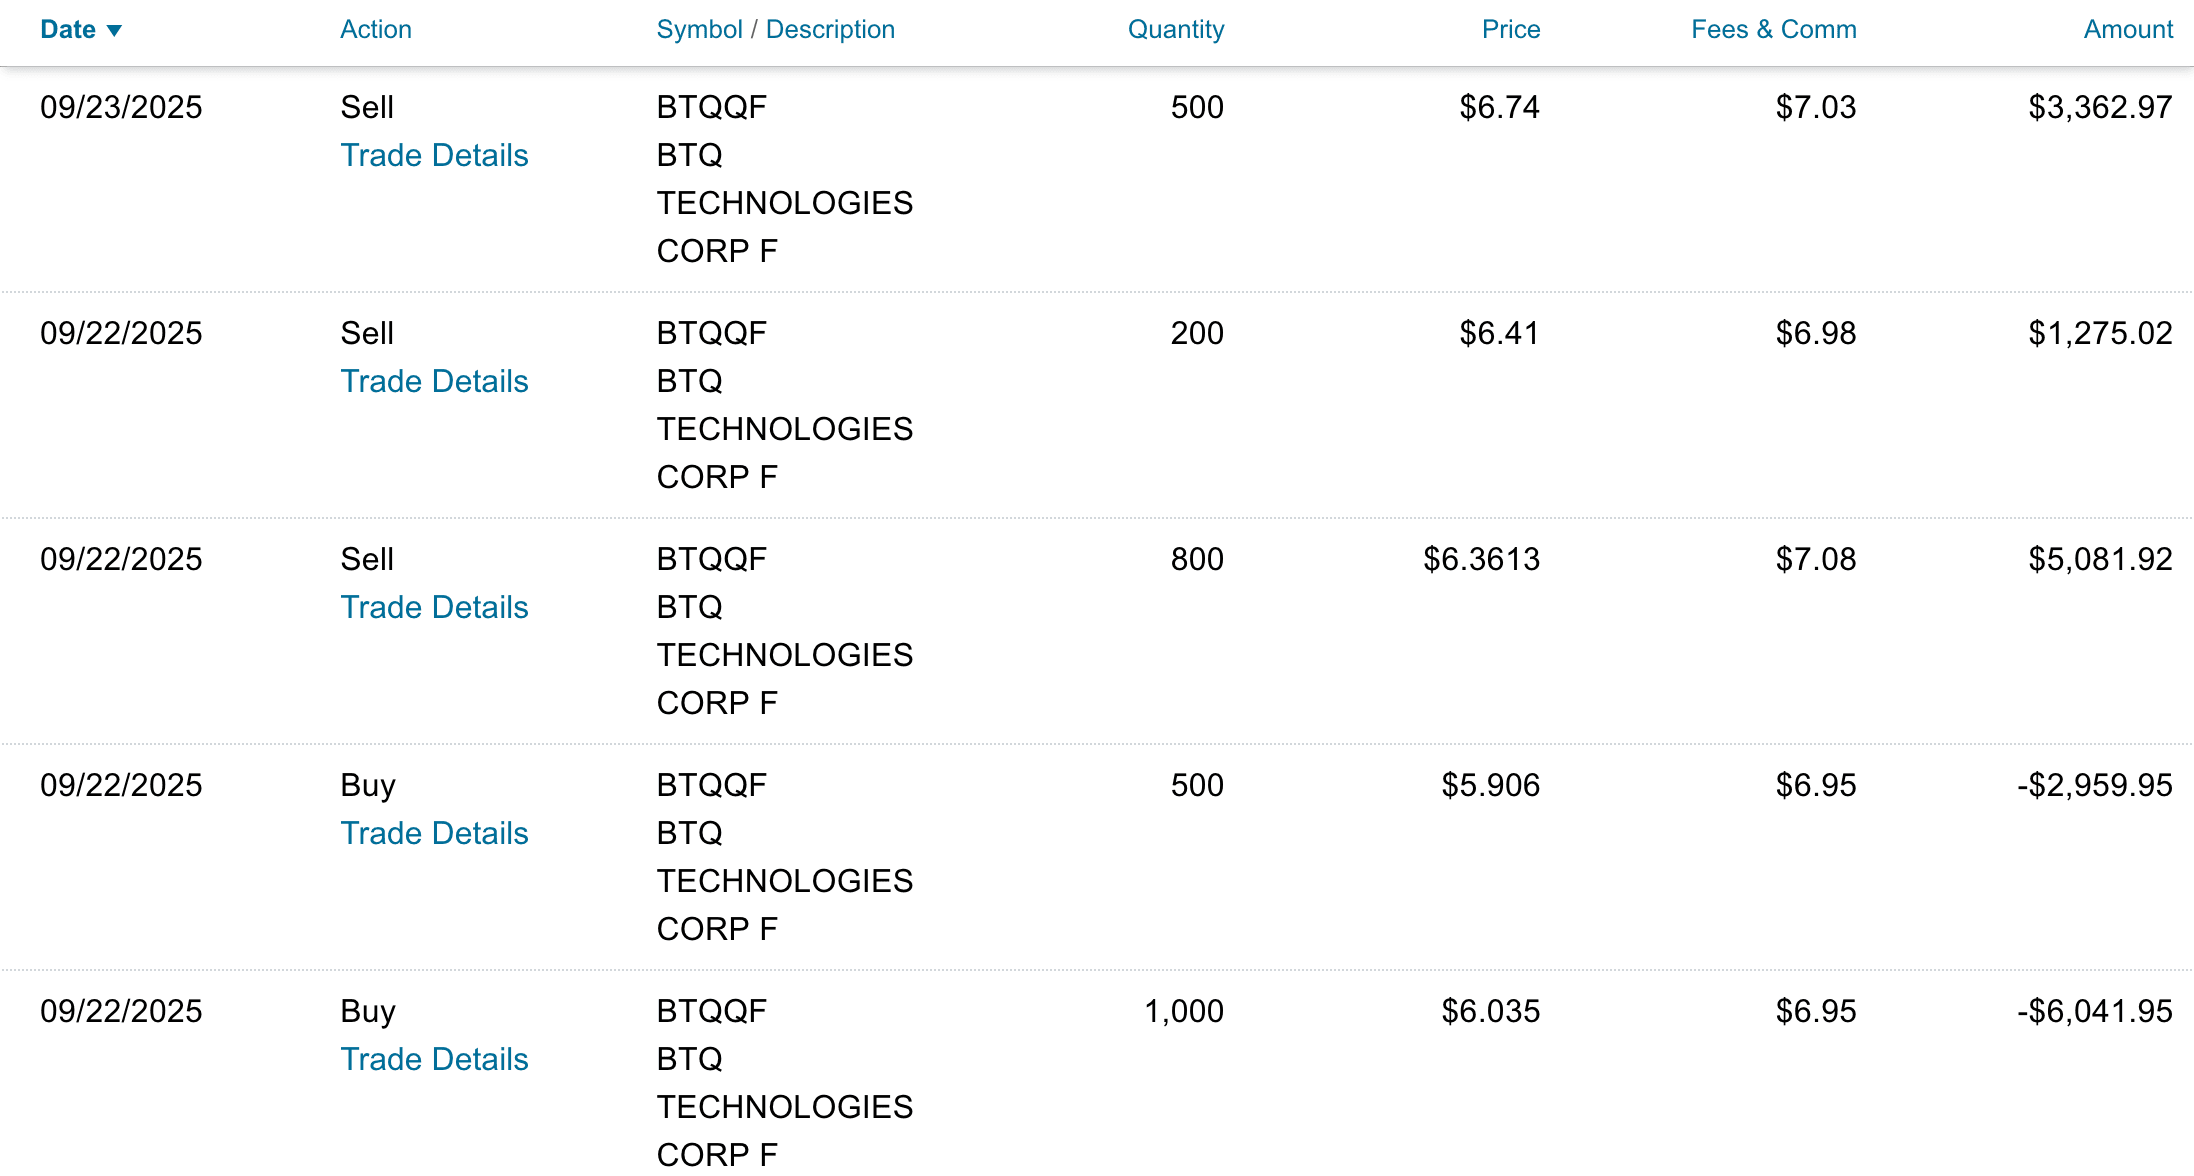Sort transactions by the Date header
This screenshot has height=1176, width=2194.
coord(67,30)
